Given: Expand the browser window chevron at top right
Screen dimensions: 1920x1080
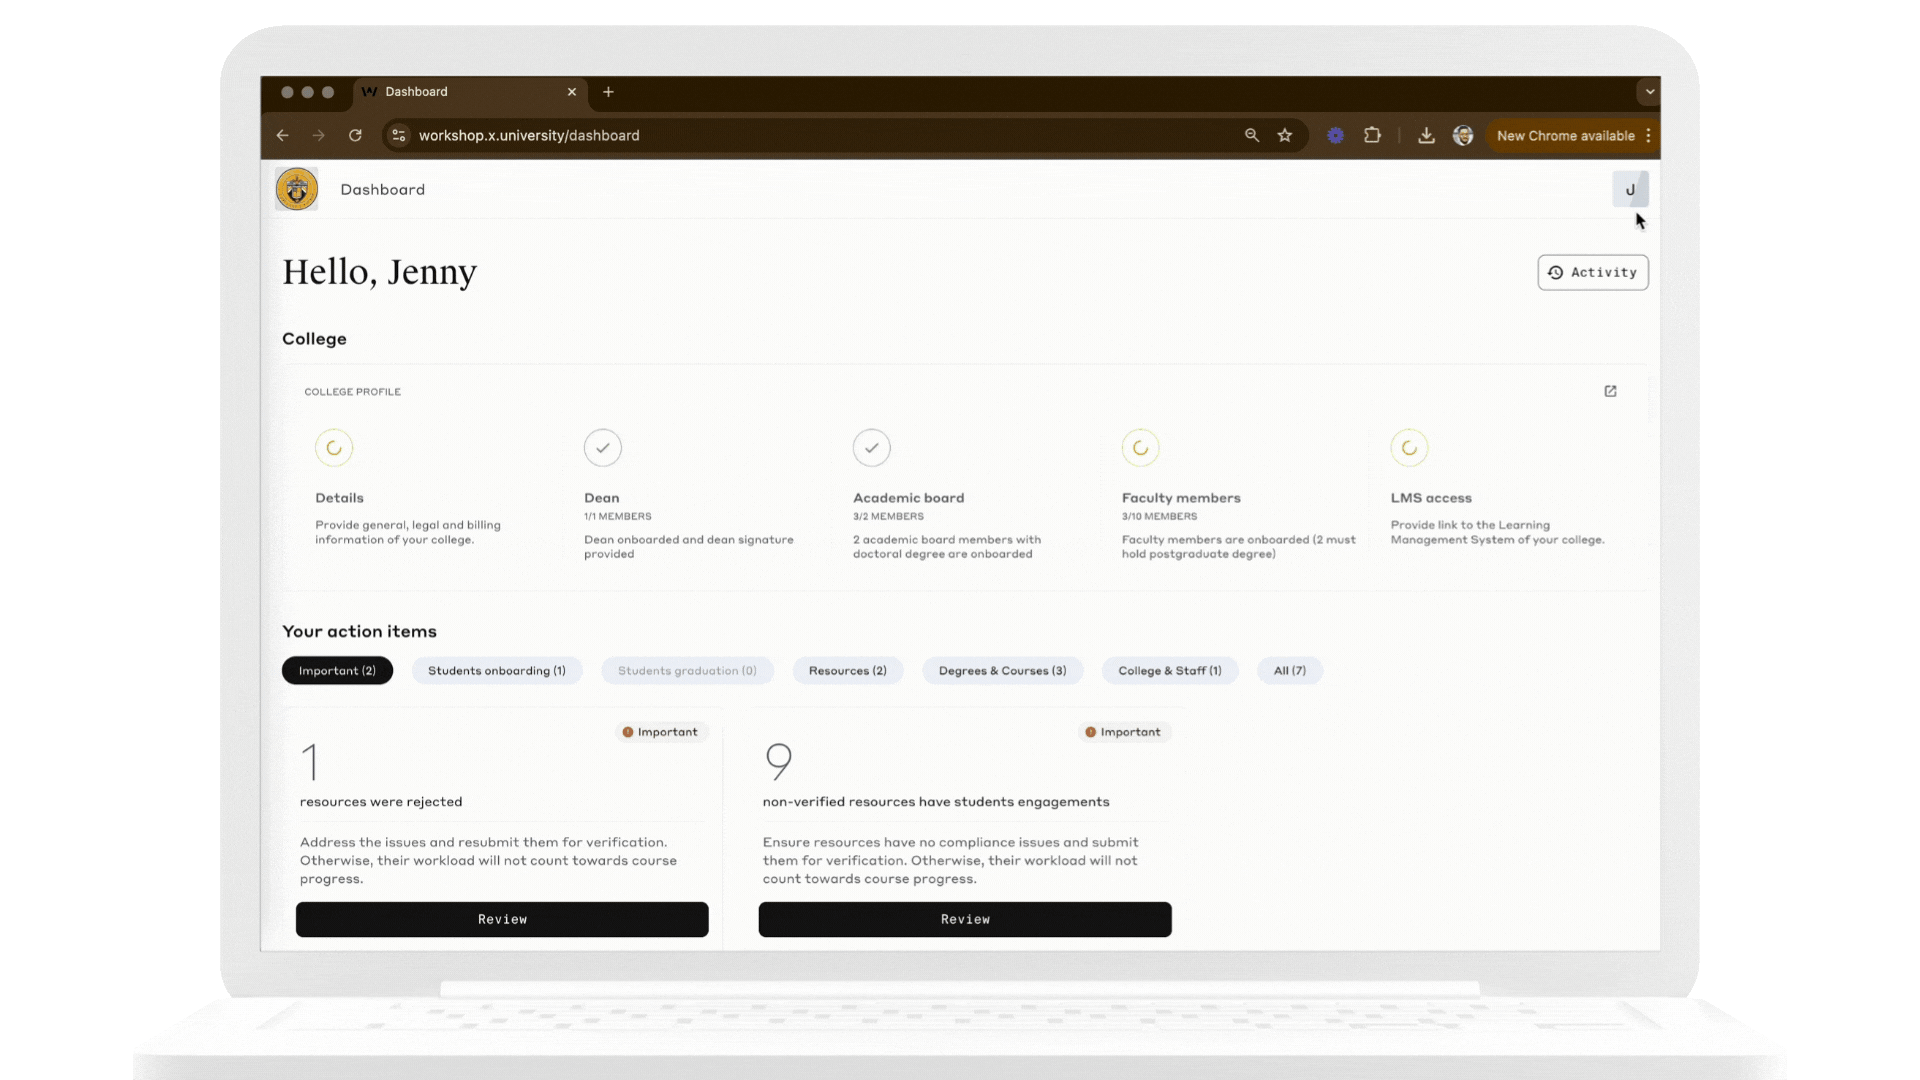Looking at the screenshot, I should 1648,91.
